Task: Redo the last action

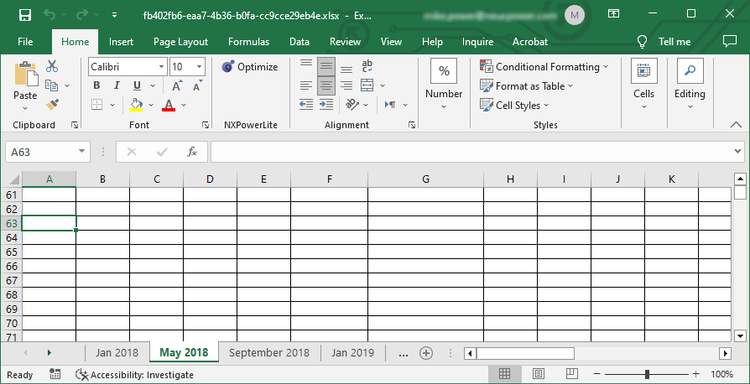Action: tap(82, 14)
